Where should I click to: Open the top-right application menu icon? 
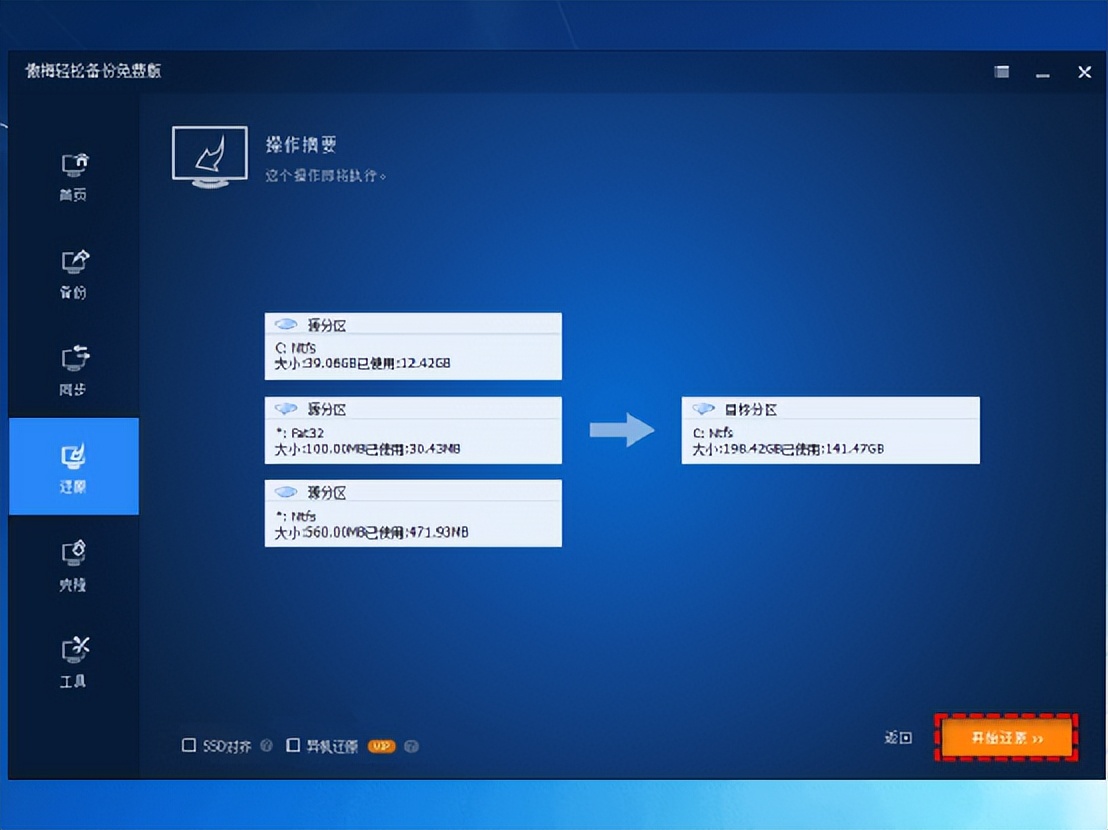coord(1001,72)
